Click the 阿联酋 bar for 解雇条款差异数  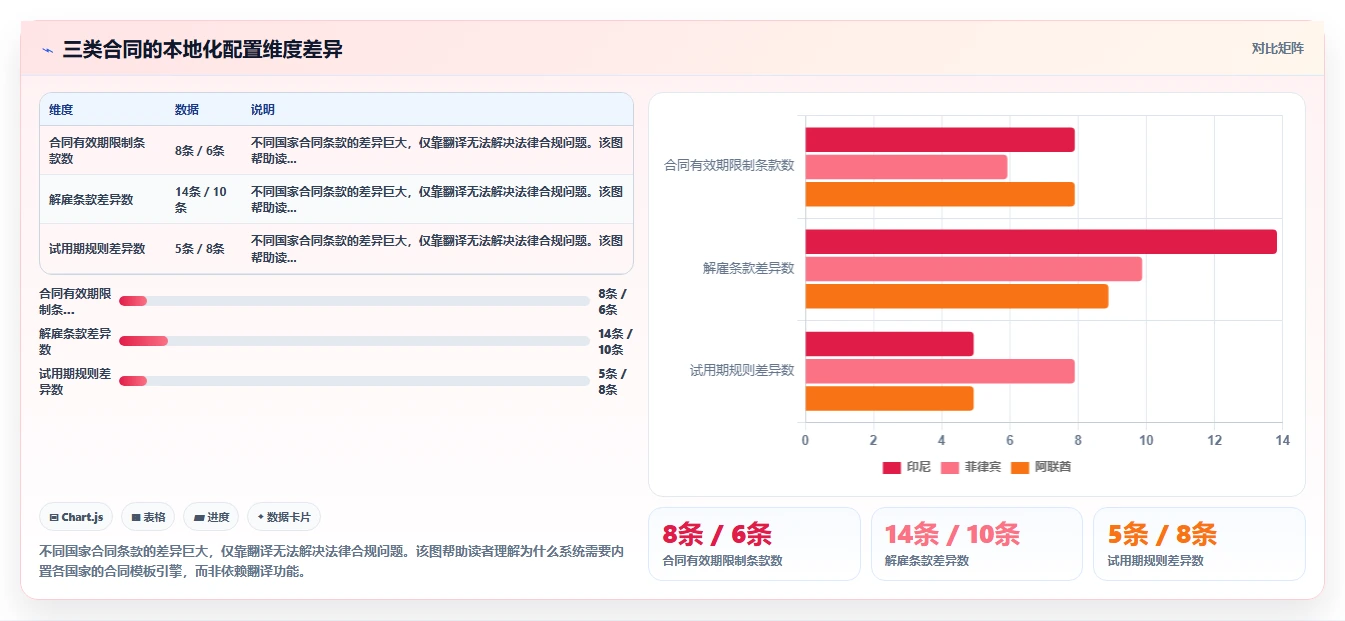[x=957, y=296]
